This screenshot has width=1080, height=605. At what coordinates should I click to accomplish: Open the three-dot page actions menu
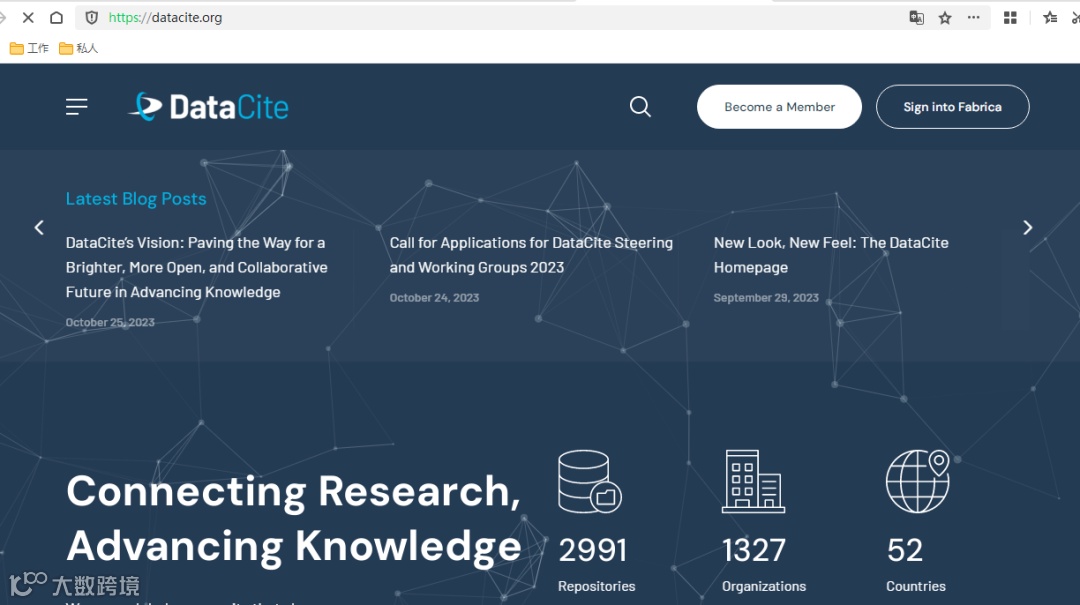coord(973,18)
